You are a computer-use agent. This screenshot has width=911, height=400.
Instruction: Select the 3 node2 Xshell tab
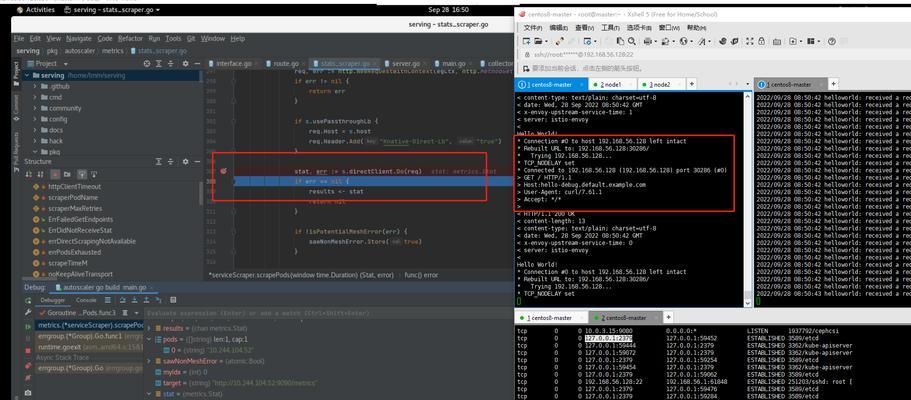659,84
